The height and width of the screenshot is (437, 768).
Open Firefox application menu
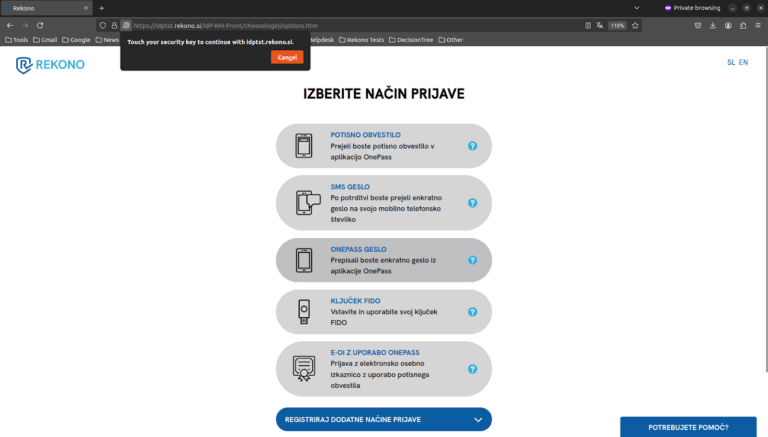pos(758,25)
